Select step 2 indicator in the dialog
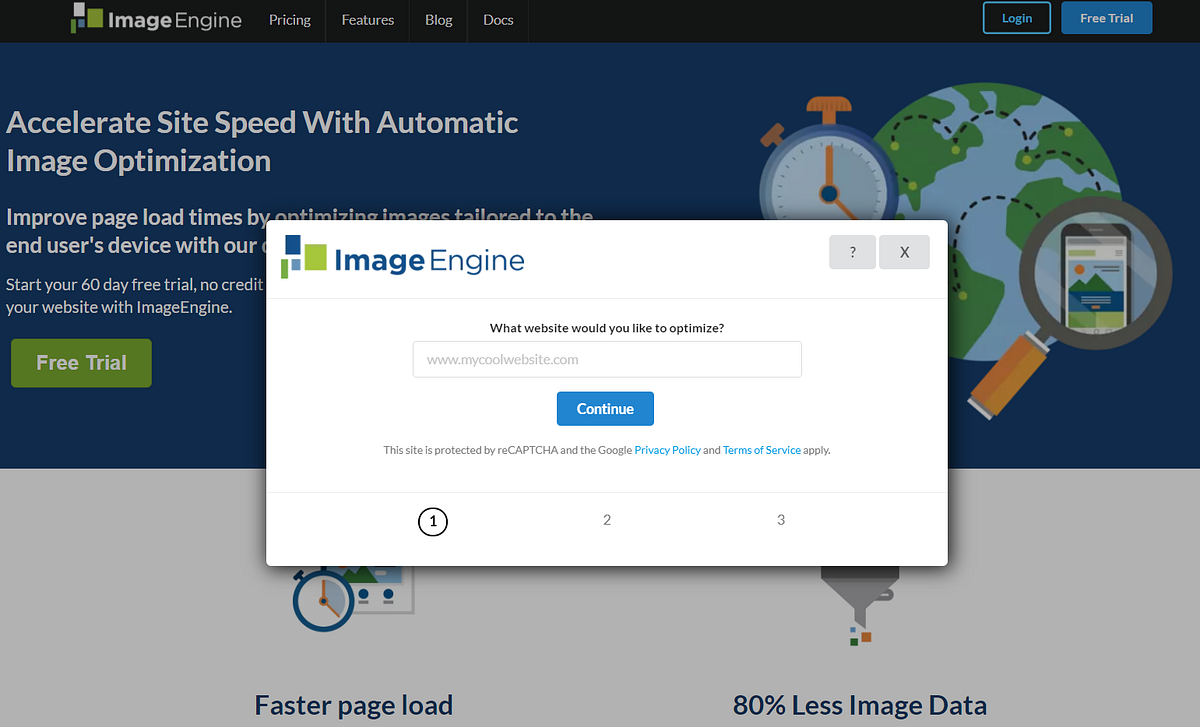Screen dimensions: 1200x727 pos(607,520)
